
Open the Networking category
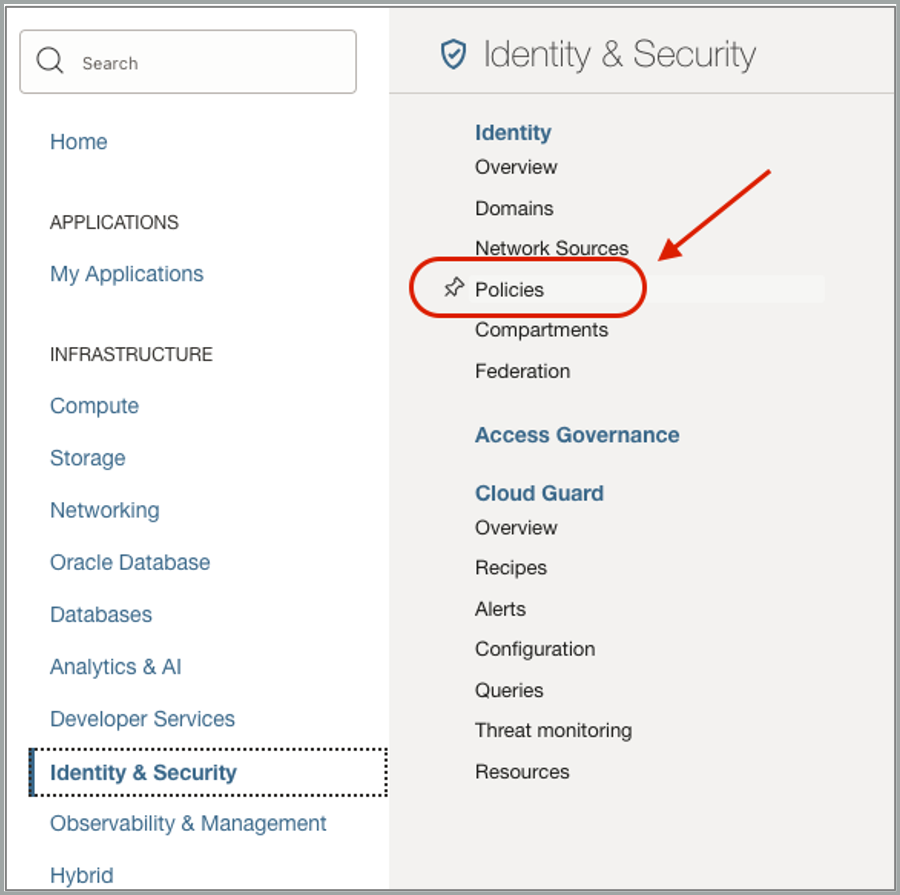(x=104, y=510)
